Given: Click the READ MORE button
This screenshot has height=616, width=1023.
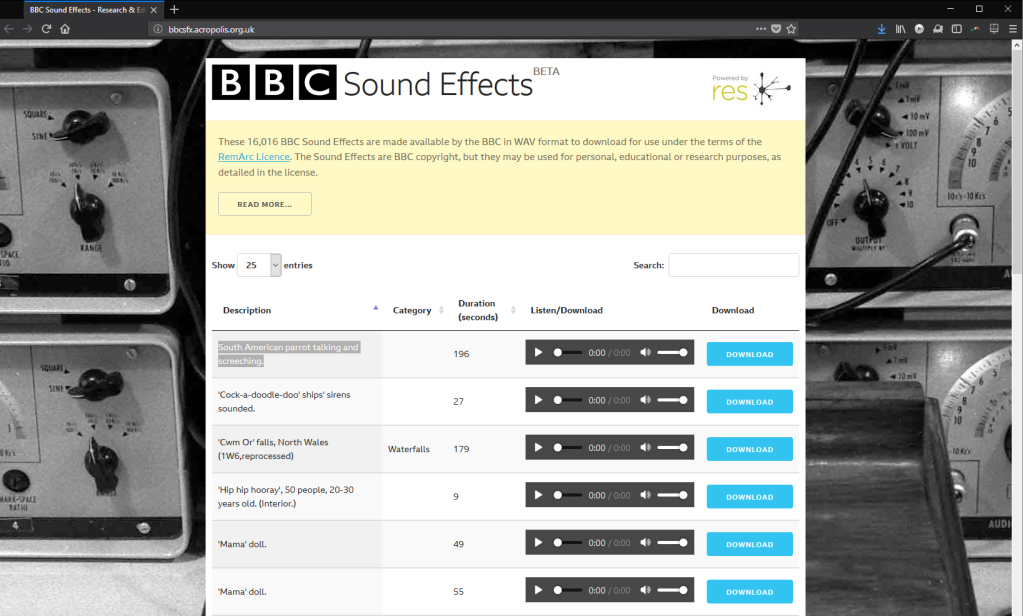Looking at the screenshot, I should click(x=264, y=204).
